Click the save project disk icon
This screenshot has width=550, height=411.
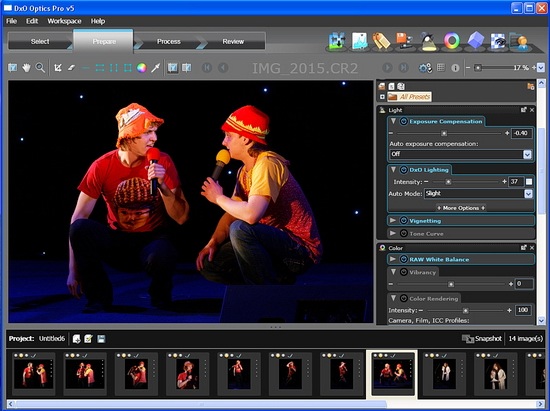point(101,339)
